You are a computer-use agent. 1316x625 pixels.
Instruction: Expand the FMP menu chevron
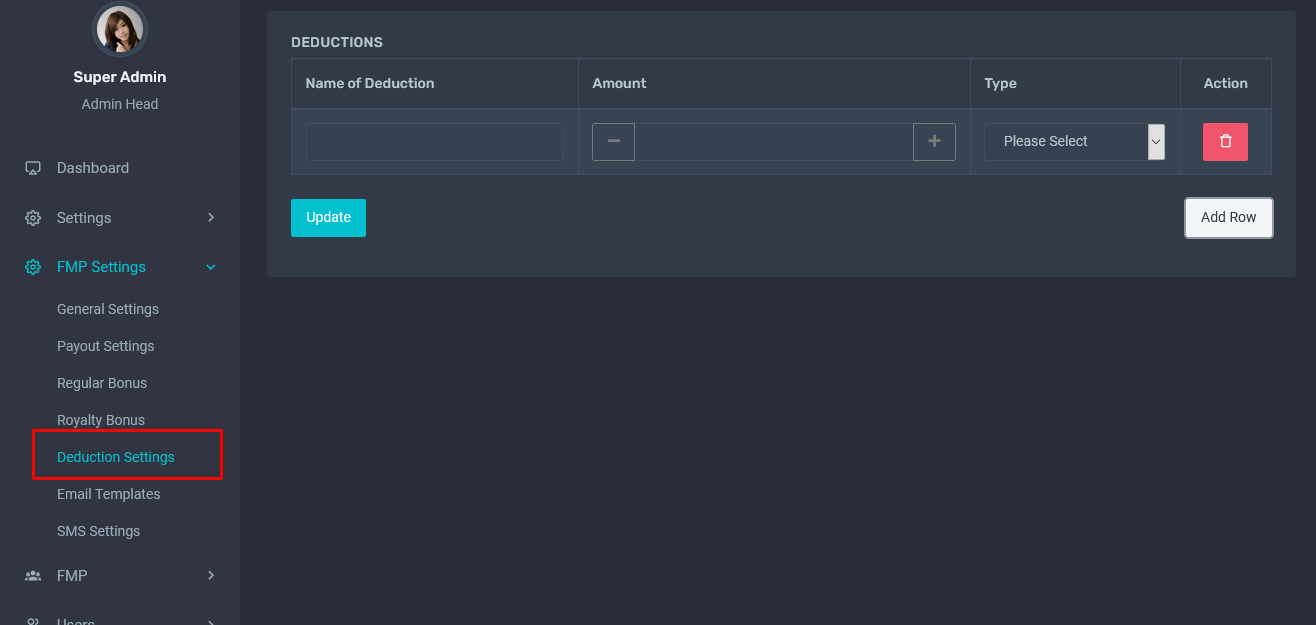[211, 576]
